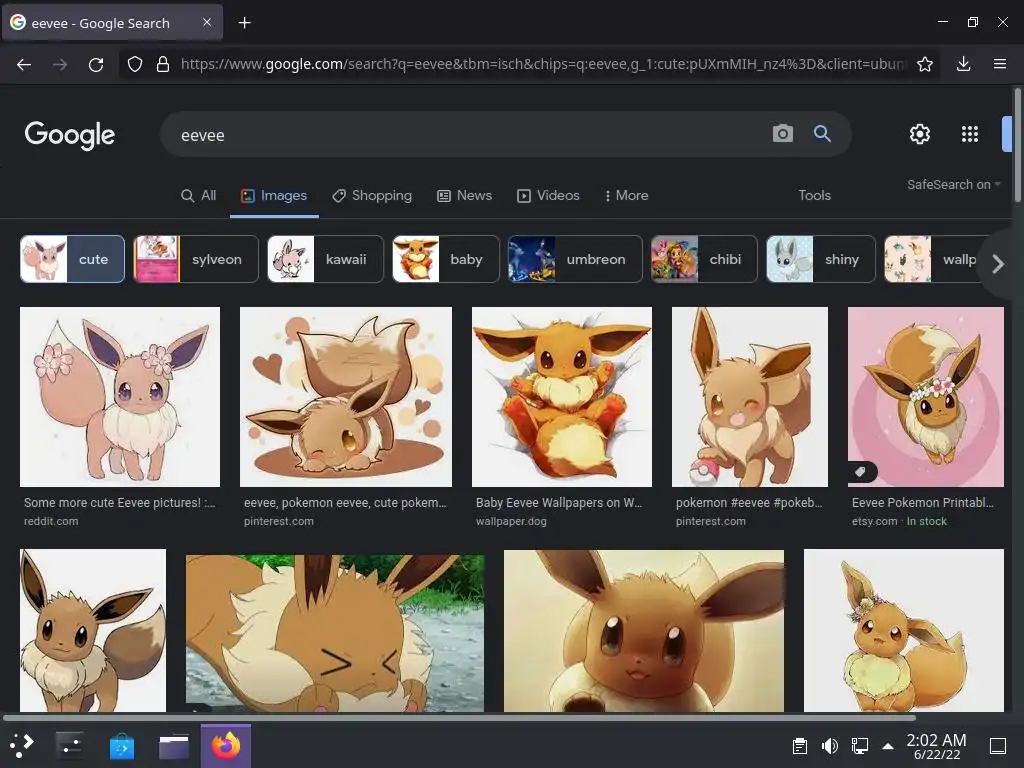Open the pinterest sleeping Eevee image
The height and width of the screenshot is (768, 1024).
point(346,397)
